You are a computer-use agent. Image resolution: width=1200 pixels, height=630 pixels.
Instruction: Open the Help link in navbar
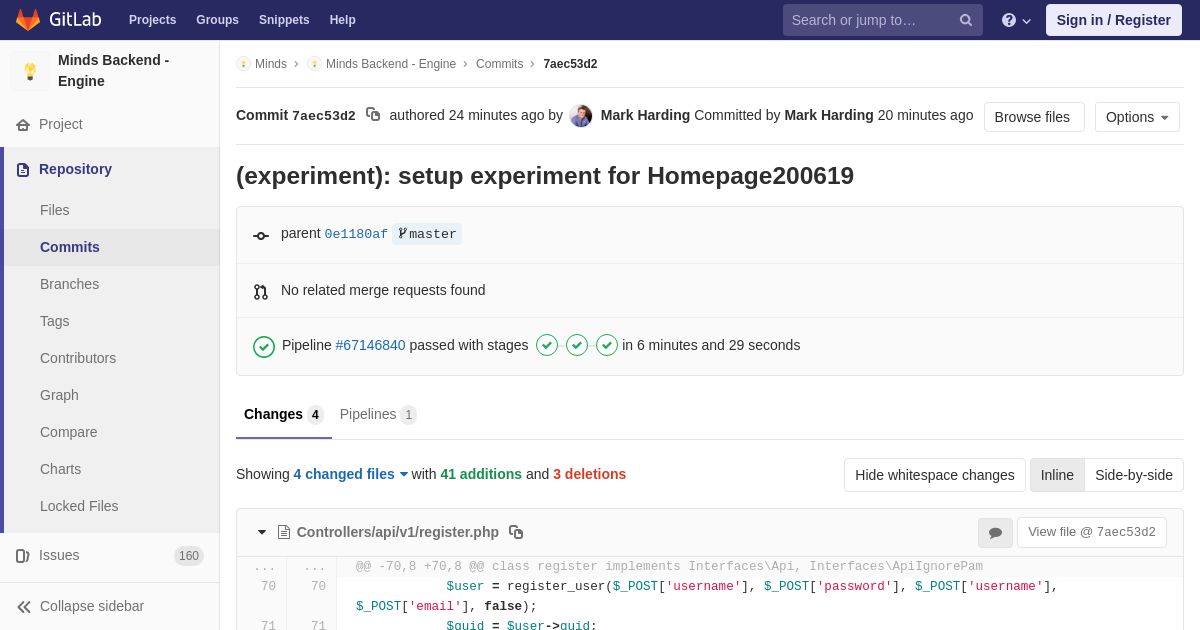343,20
